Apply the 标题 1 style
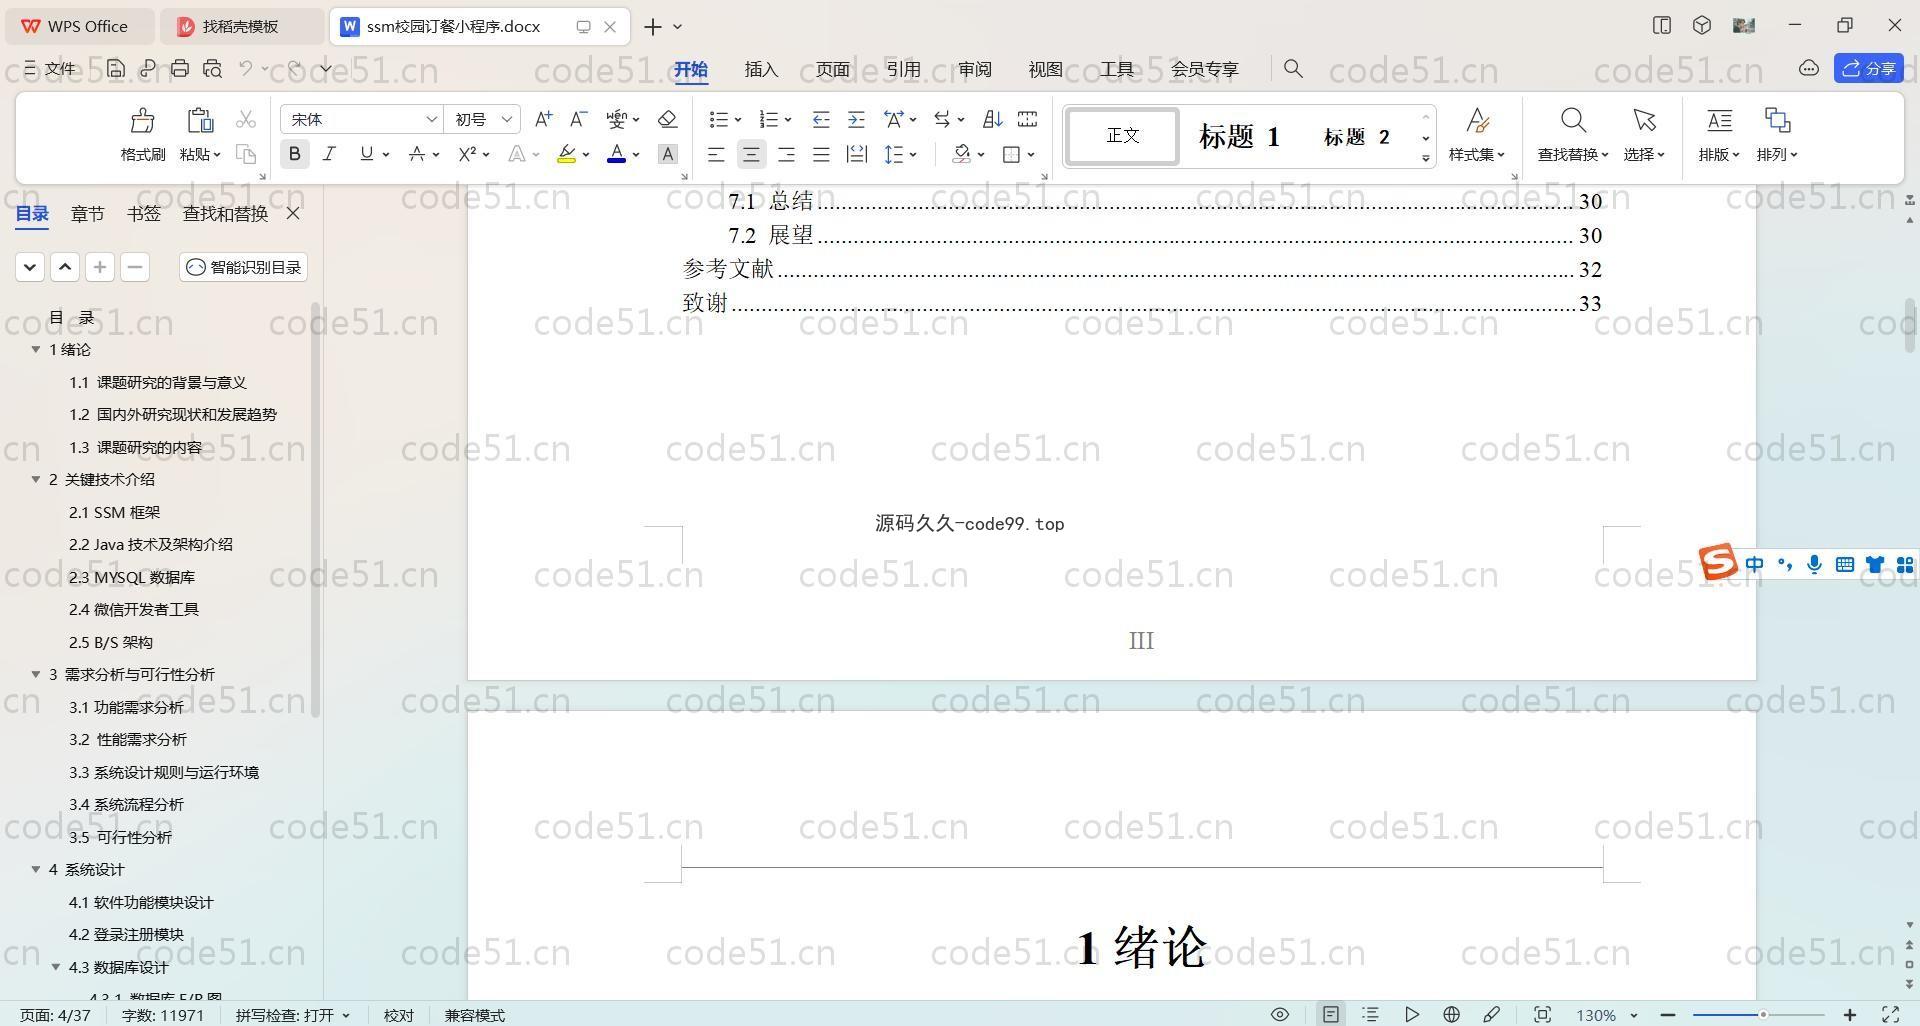The height and width of the screenshot is (1026, 1920). (1239, 136)
